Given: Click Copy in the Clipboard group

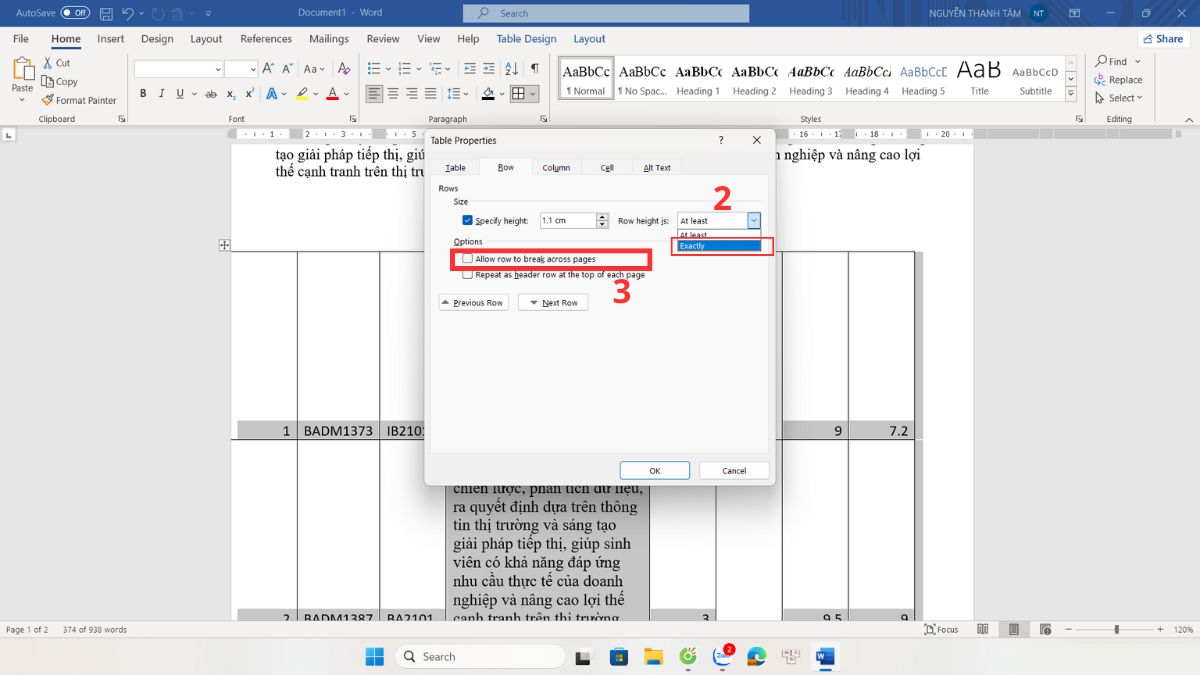Looking at the screenshot, I should point(60,82).
